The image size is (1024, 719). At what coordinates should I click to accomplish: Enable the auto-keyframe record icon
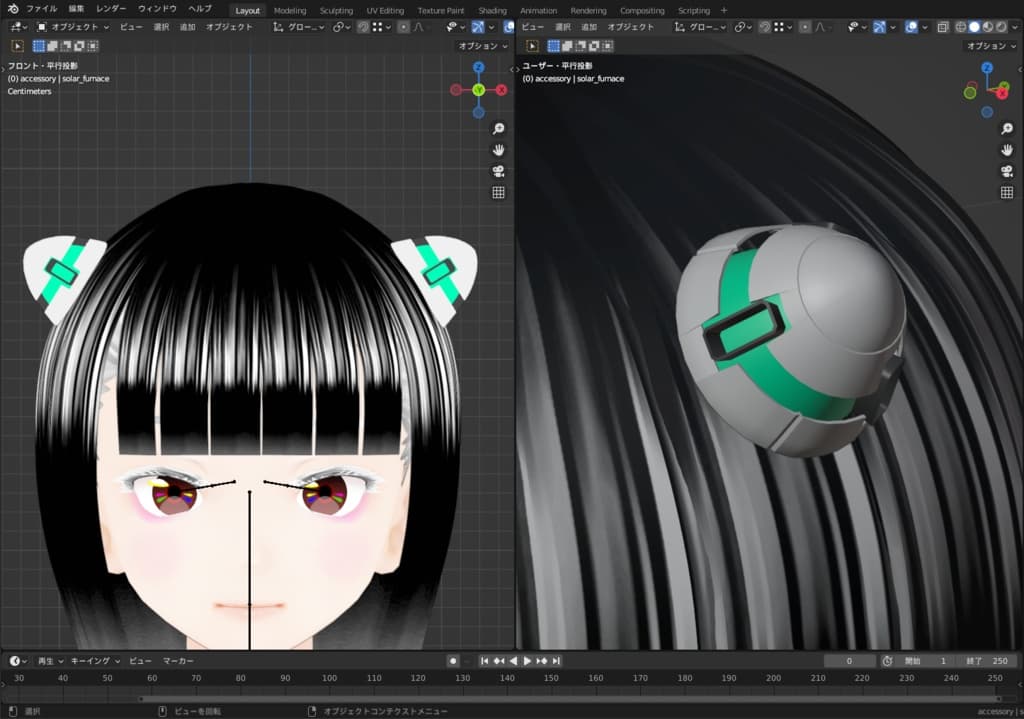pos(453,660)
